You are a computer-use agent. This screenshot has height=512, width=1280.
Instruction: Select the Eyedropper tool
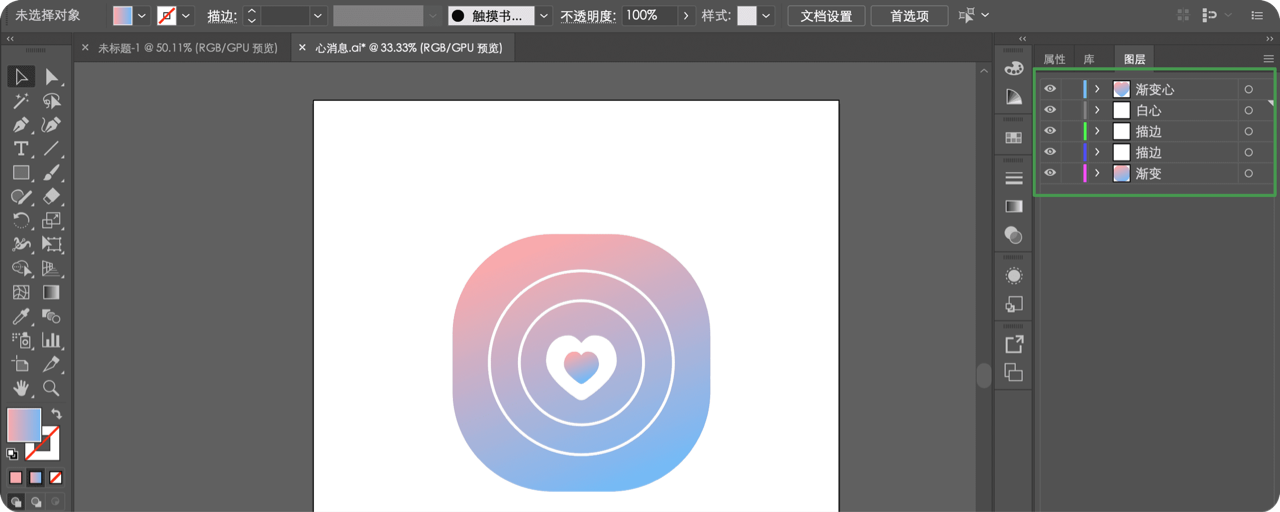(x=21, y=316)
